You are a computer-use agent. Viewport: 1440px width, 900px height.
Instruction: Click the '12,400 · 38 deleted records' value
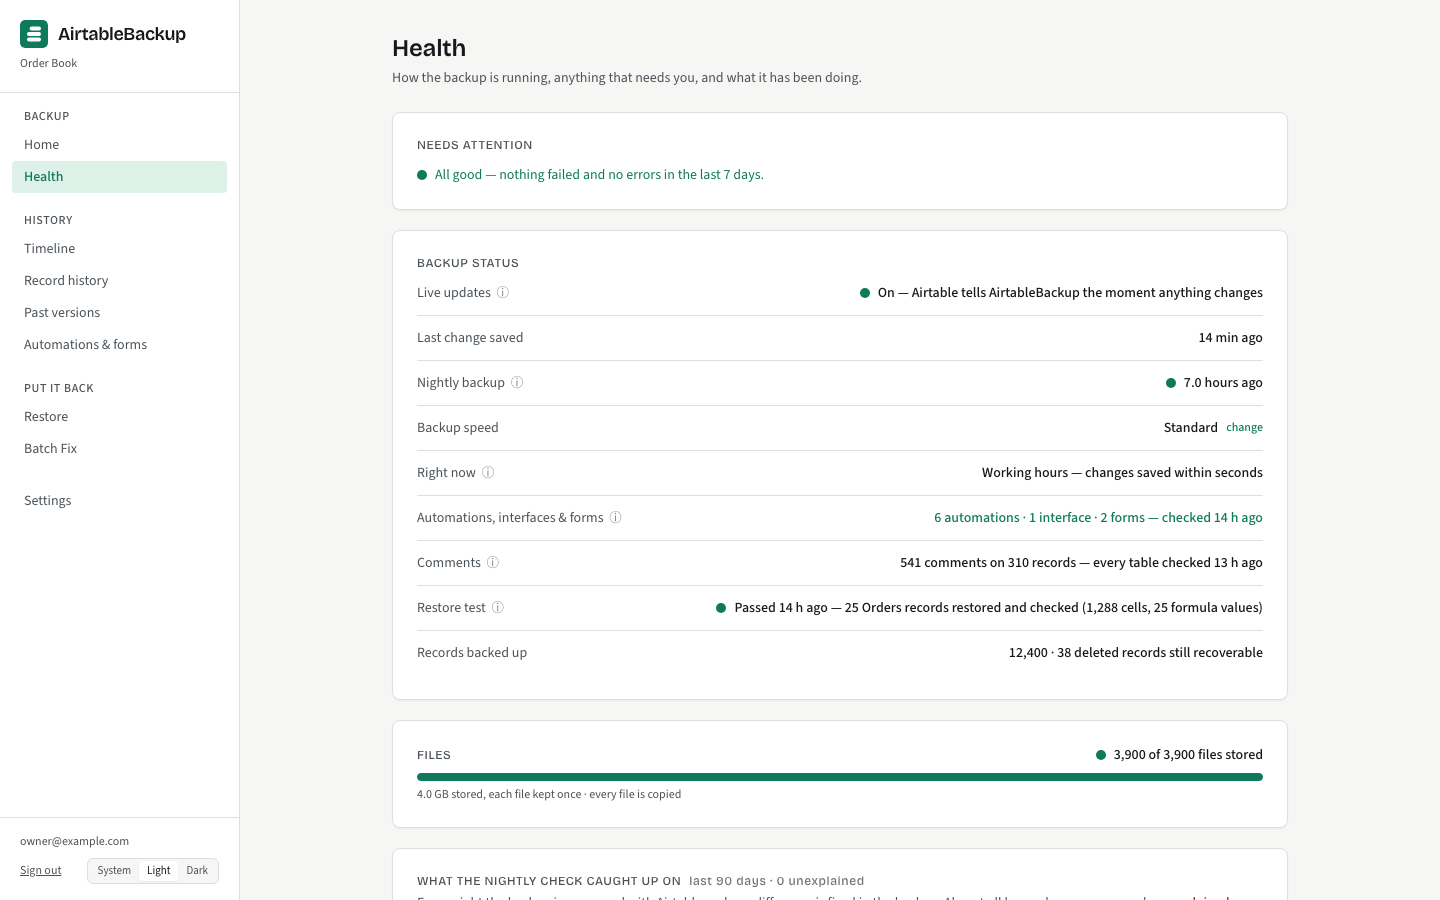point(1135,653)
